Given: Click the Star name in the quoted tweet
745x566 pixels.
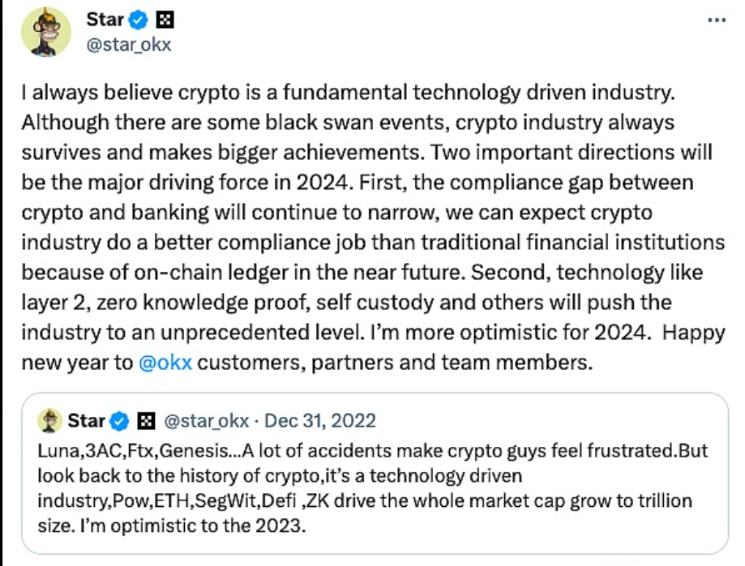Looking at the screenshot, I should point(86,420).
